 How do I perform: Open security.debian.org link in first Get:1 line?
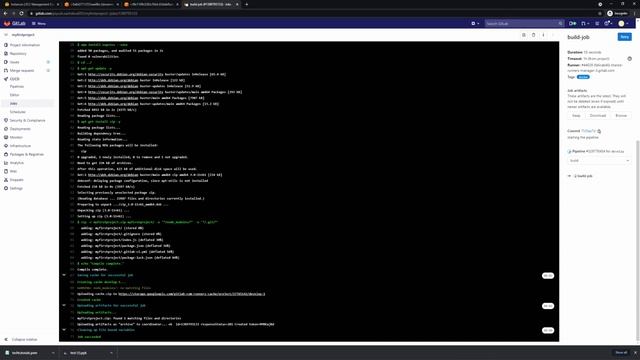(126, 74)
